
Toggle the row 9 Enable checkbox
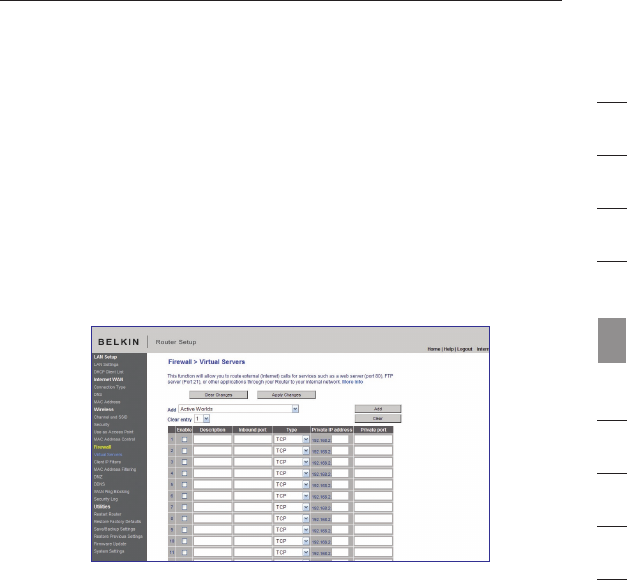(184, 530)
